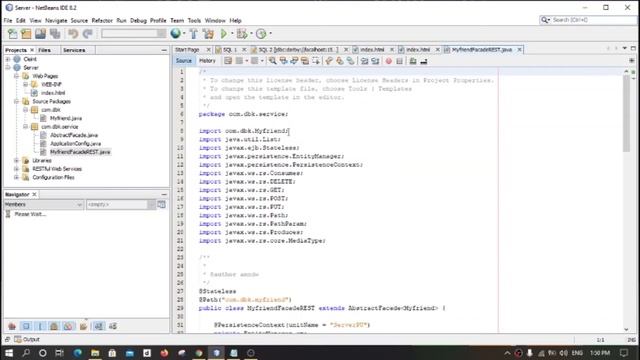Click the red record macro icon

click(x=389, y=61)
